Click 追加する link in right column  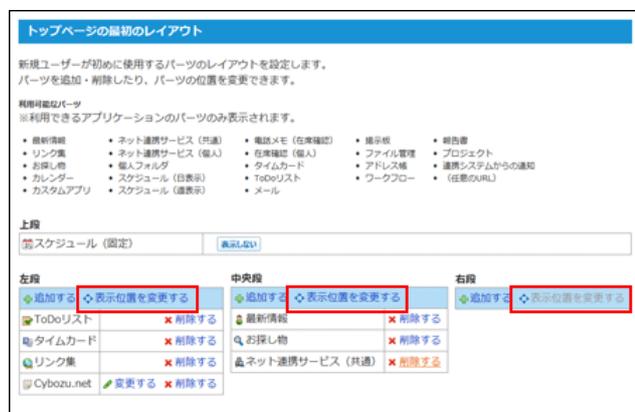tap(490, 298)
